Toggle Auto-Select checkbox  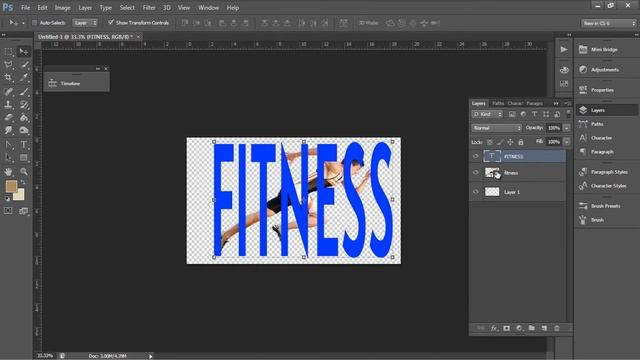(34, 23)
